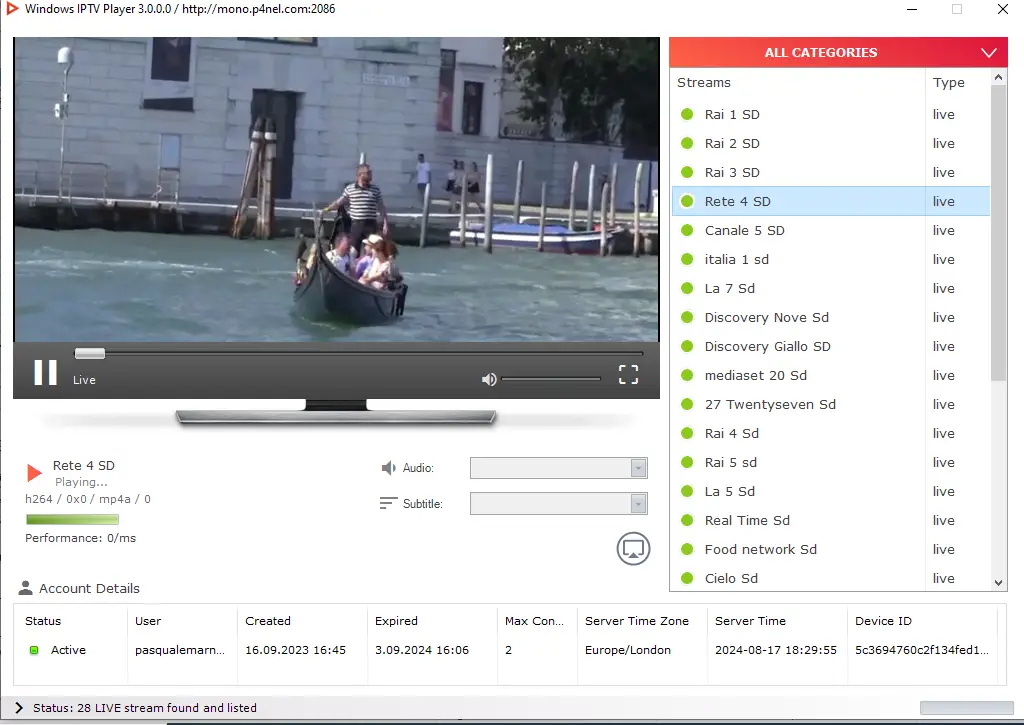1024x725 pixels.
Task: Select La 7 Sd stream
Action: pyautogui.click(x=831, y=288)
